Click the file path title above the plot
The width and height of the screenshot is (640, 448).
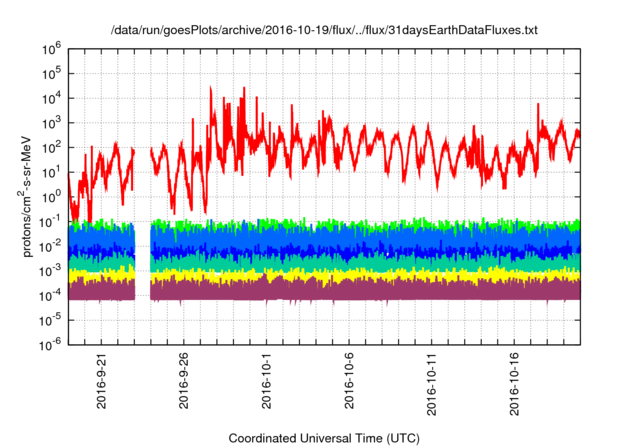(323, 31)
